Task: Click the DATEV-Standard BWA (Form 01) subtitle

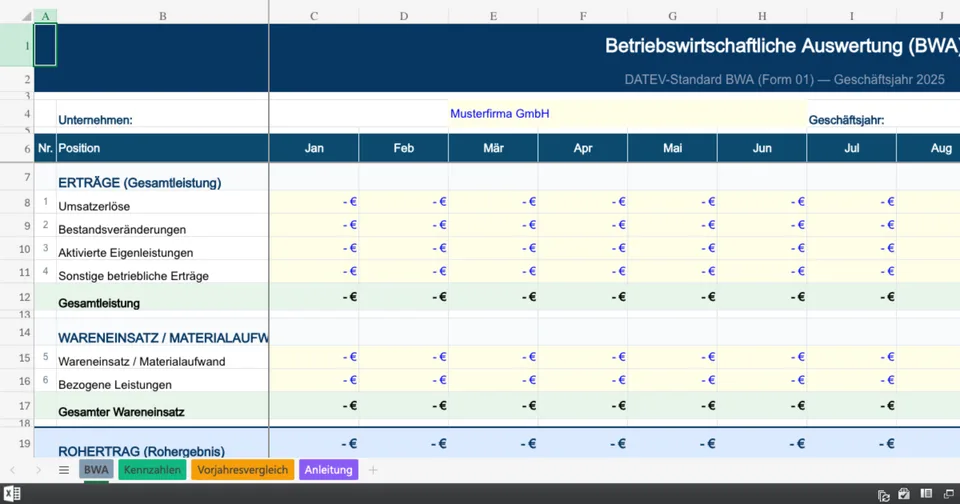Action: (x=784, y=80)
